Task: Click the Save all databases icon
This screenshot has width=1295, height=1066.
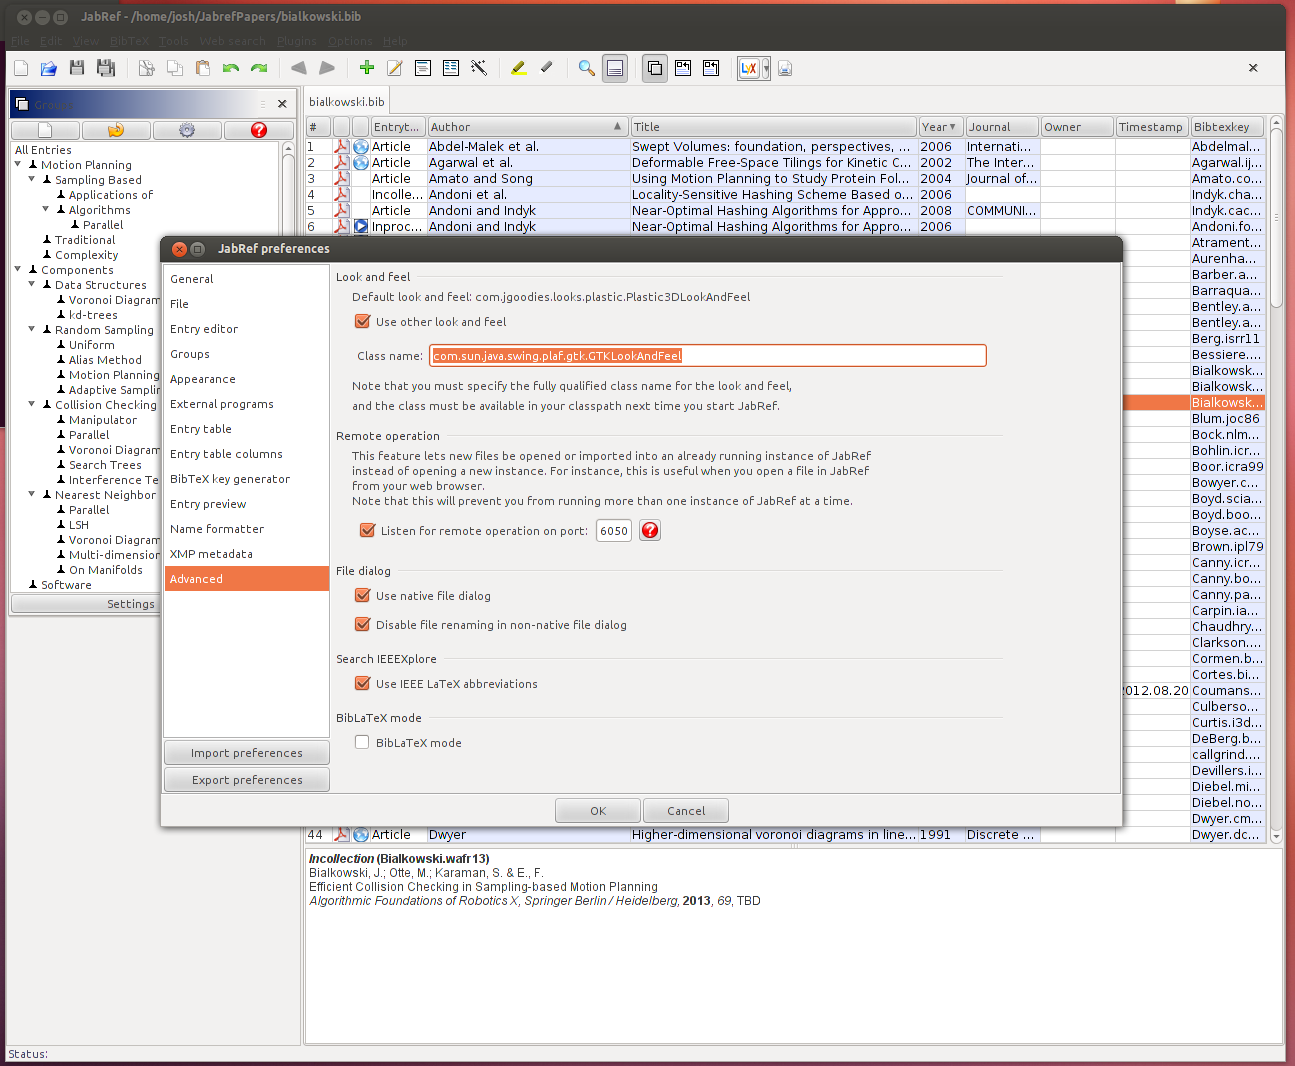Action: [105, 68]
